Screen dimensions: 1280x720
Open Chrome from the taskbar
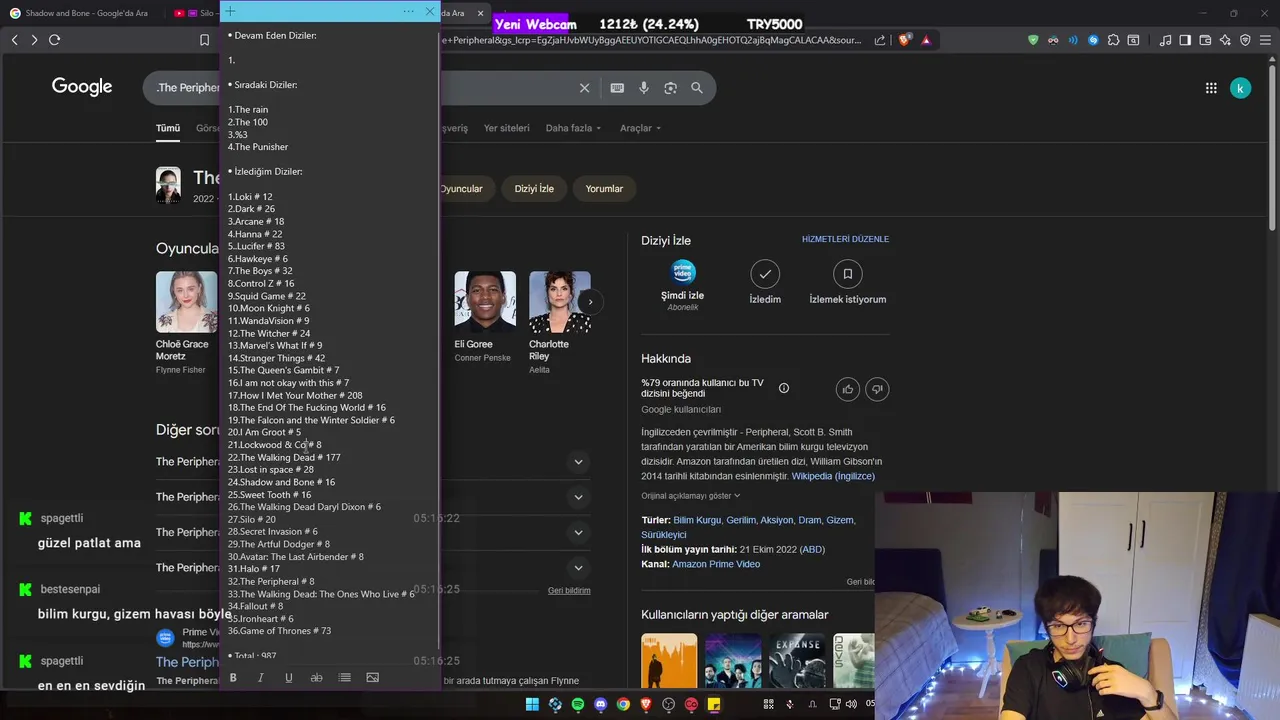(x=623, y=704)
